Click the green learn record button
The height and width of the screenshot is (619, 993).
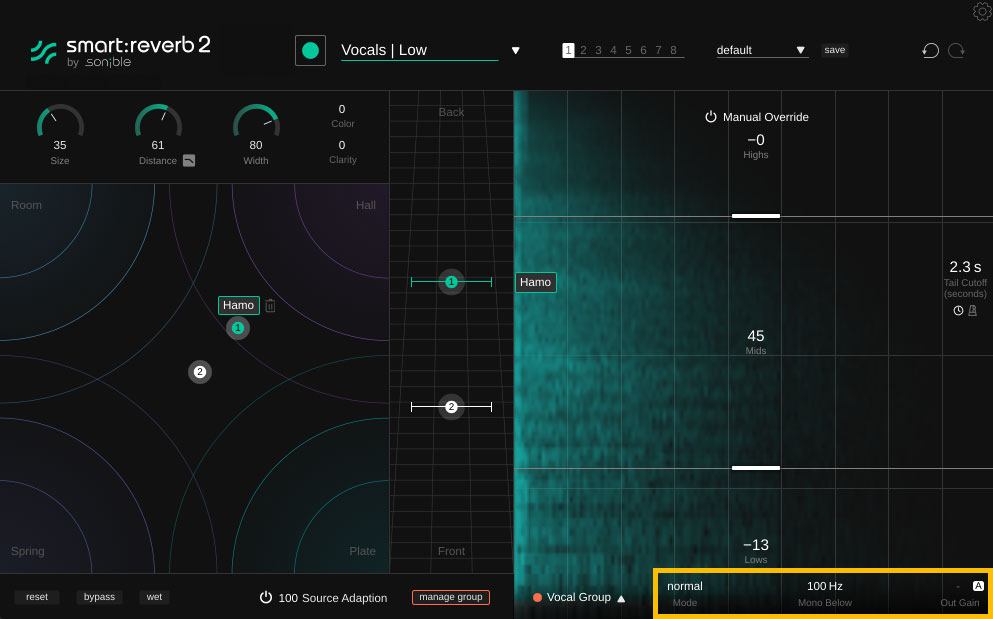pyautogui.click(x=310, y=51)
